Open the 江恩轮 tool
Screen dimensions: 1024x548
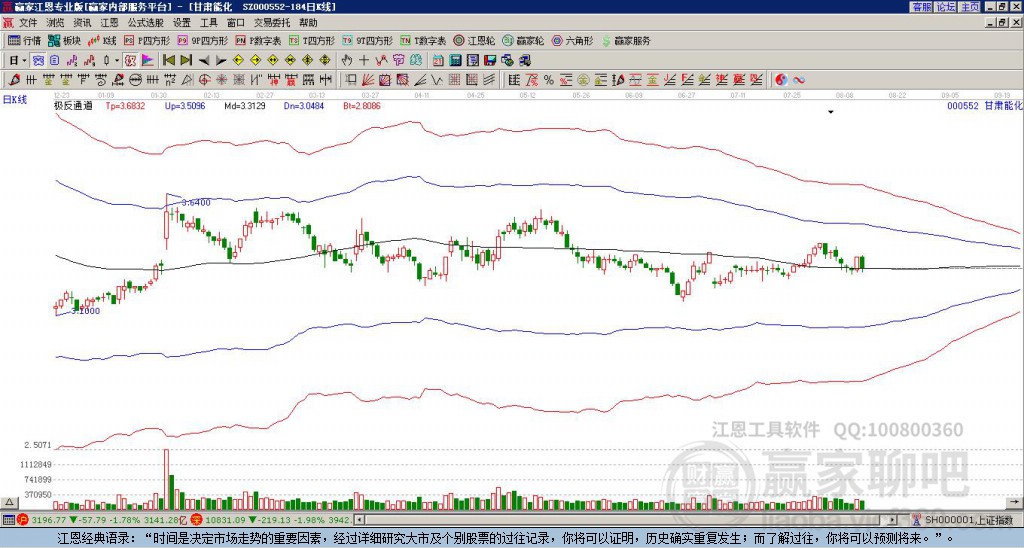(x=475, y=40)
